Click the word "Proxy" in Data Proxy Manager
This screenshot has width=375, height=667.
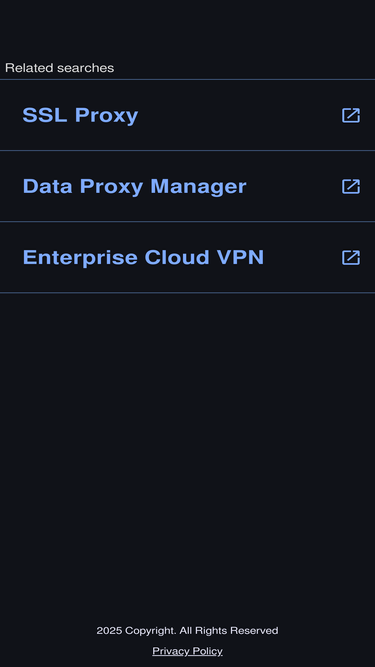[112, 187]
